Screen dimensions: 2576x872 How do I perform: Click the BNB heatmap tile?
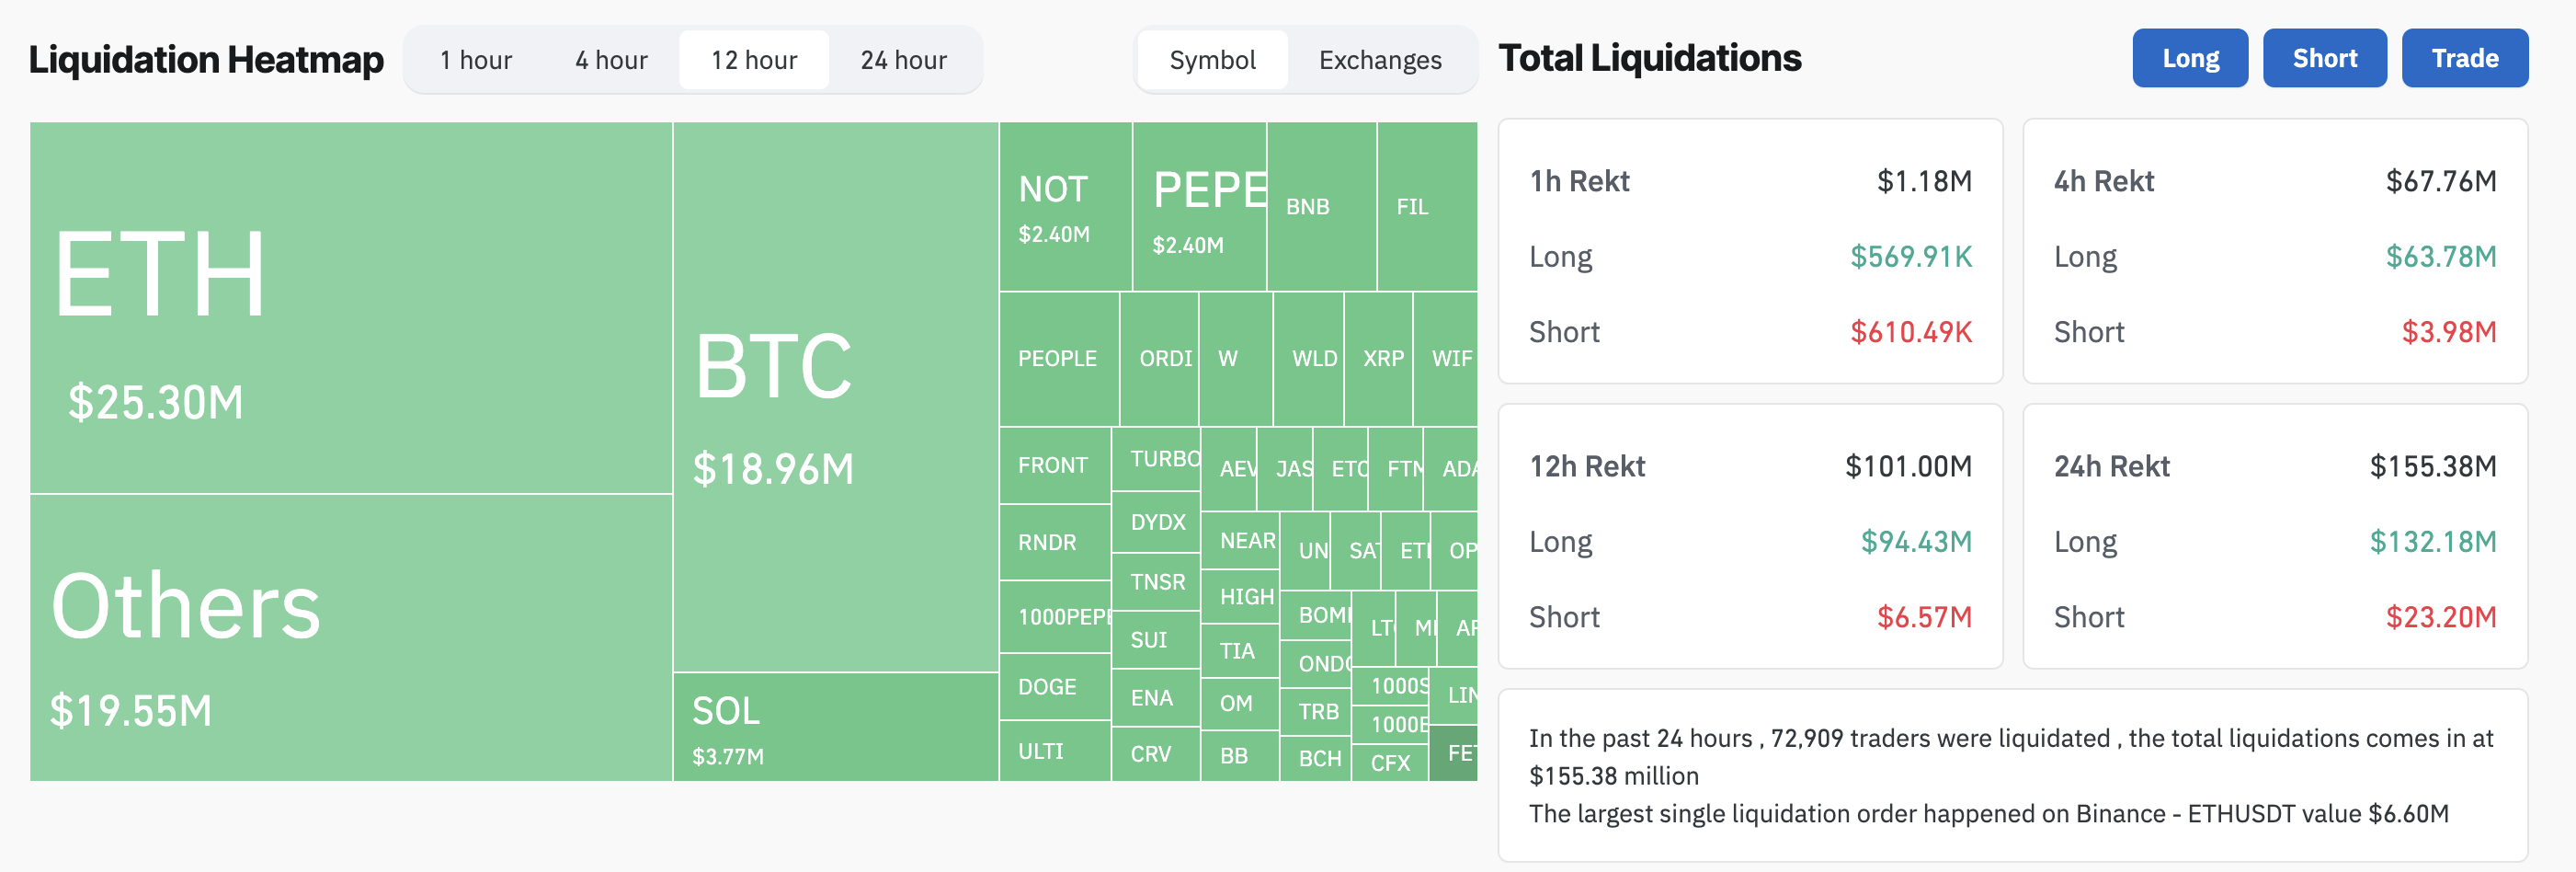1320,207
